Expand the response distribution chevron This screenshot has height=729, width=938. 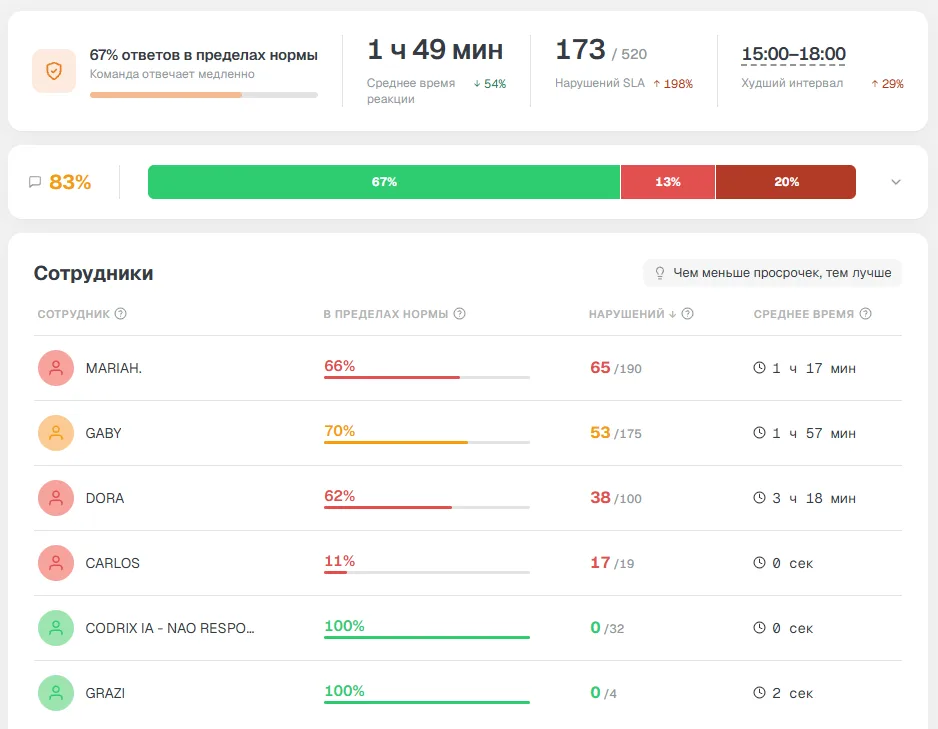pyautogui.click(x=896, y=182)
